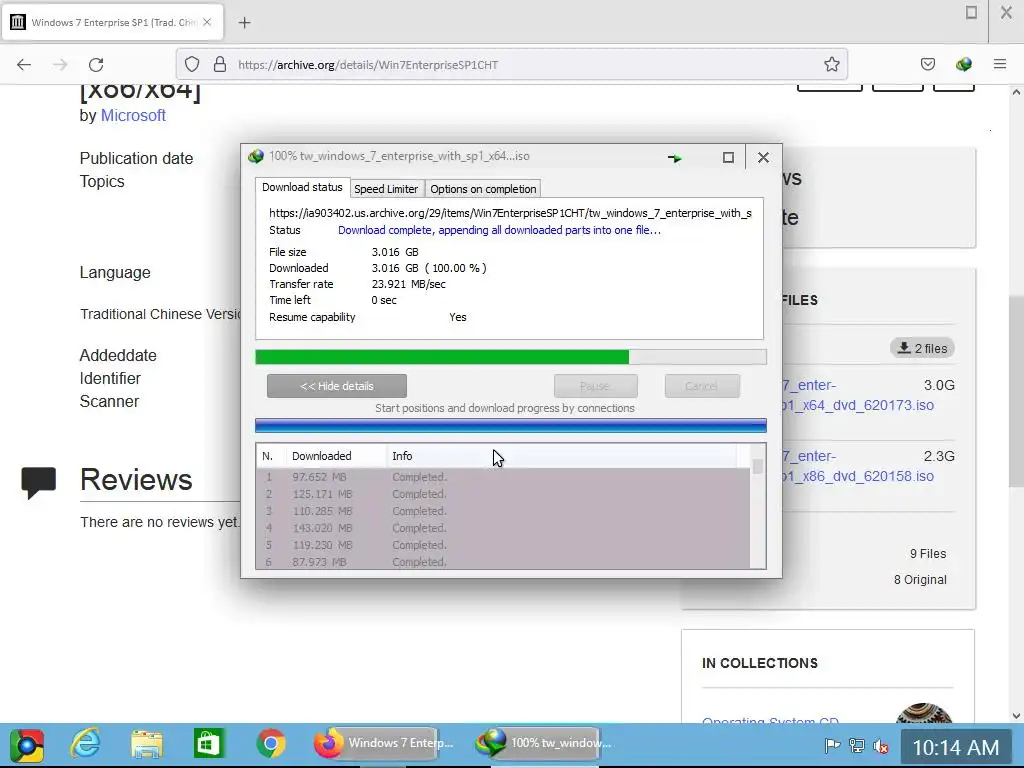This screenshot has width=1024, height=768.
Task: Click the IN COLLECTIONS heading
Action: 760,664
